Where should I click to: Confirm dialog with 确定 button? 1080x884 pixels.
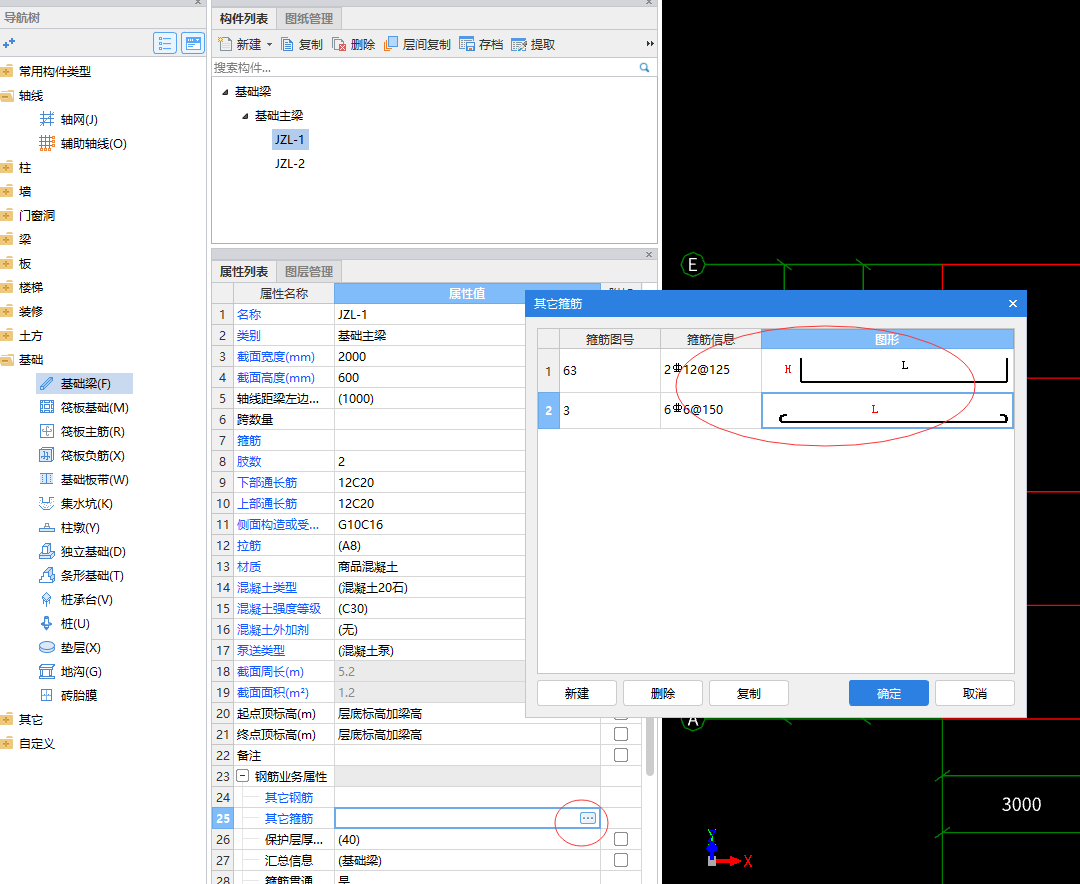coord(889,693)
